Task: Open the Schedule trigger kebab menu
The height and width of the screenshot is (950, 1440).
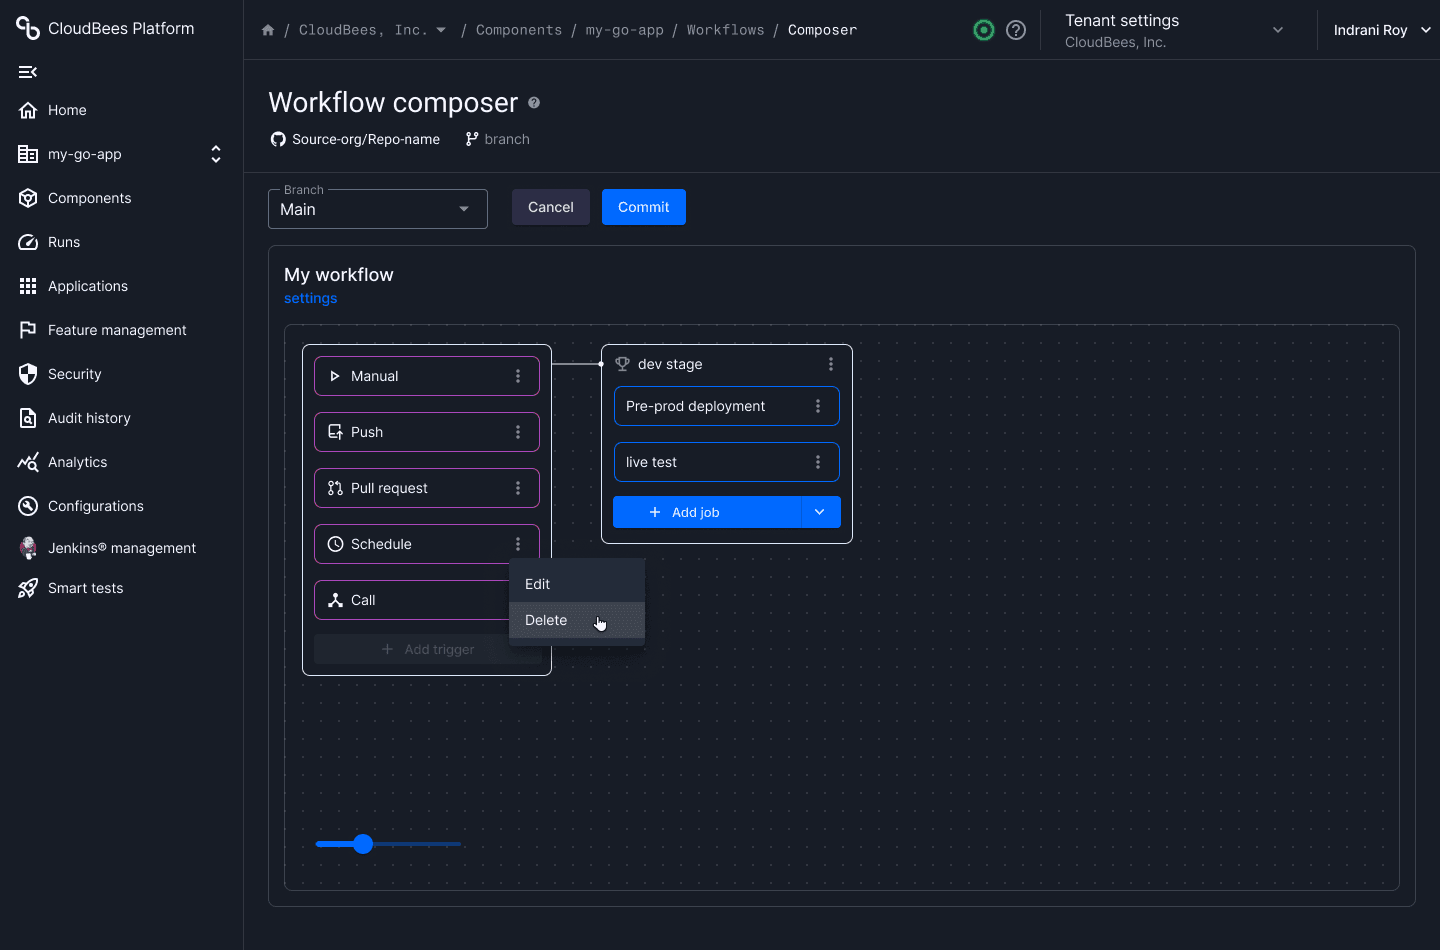Action: point(518,544)
